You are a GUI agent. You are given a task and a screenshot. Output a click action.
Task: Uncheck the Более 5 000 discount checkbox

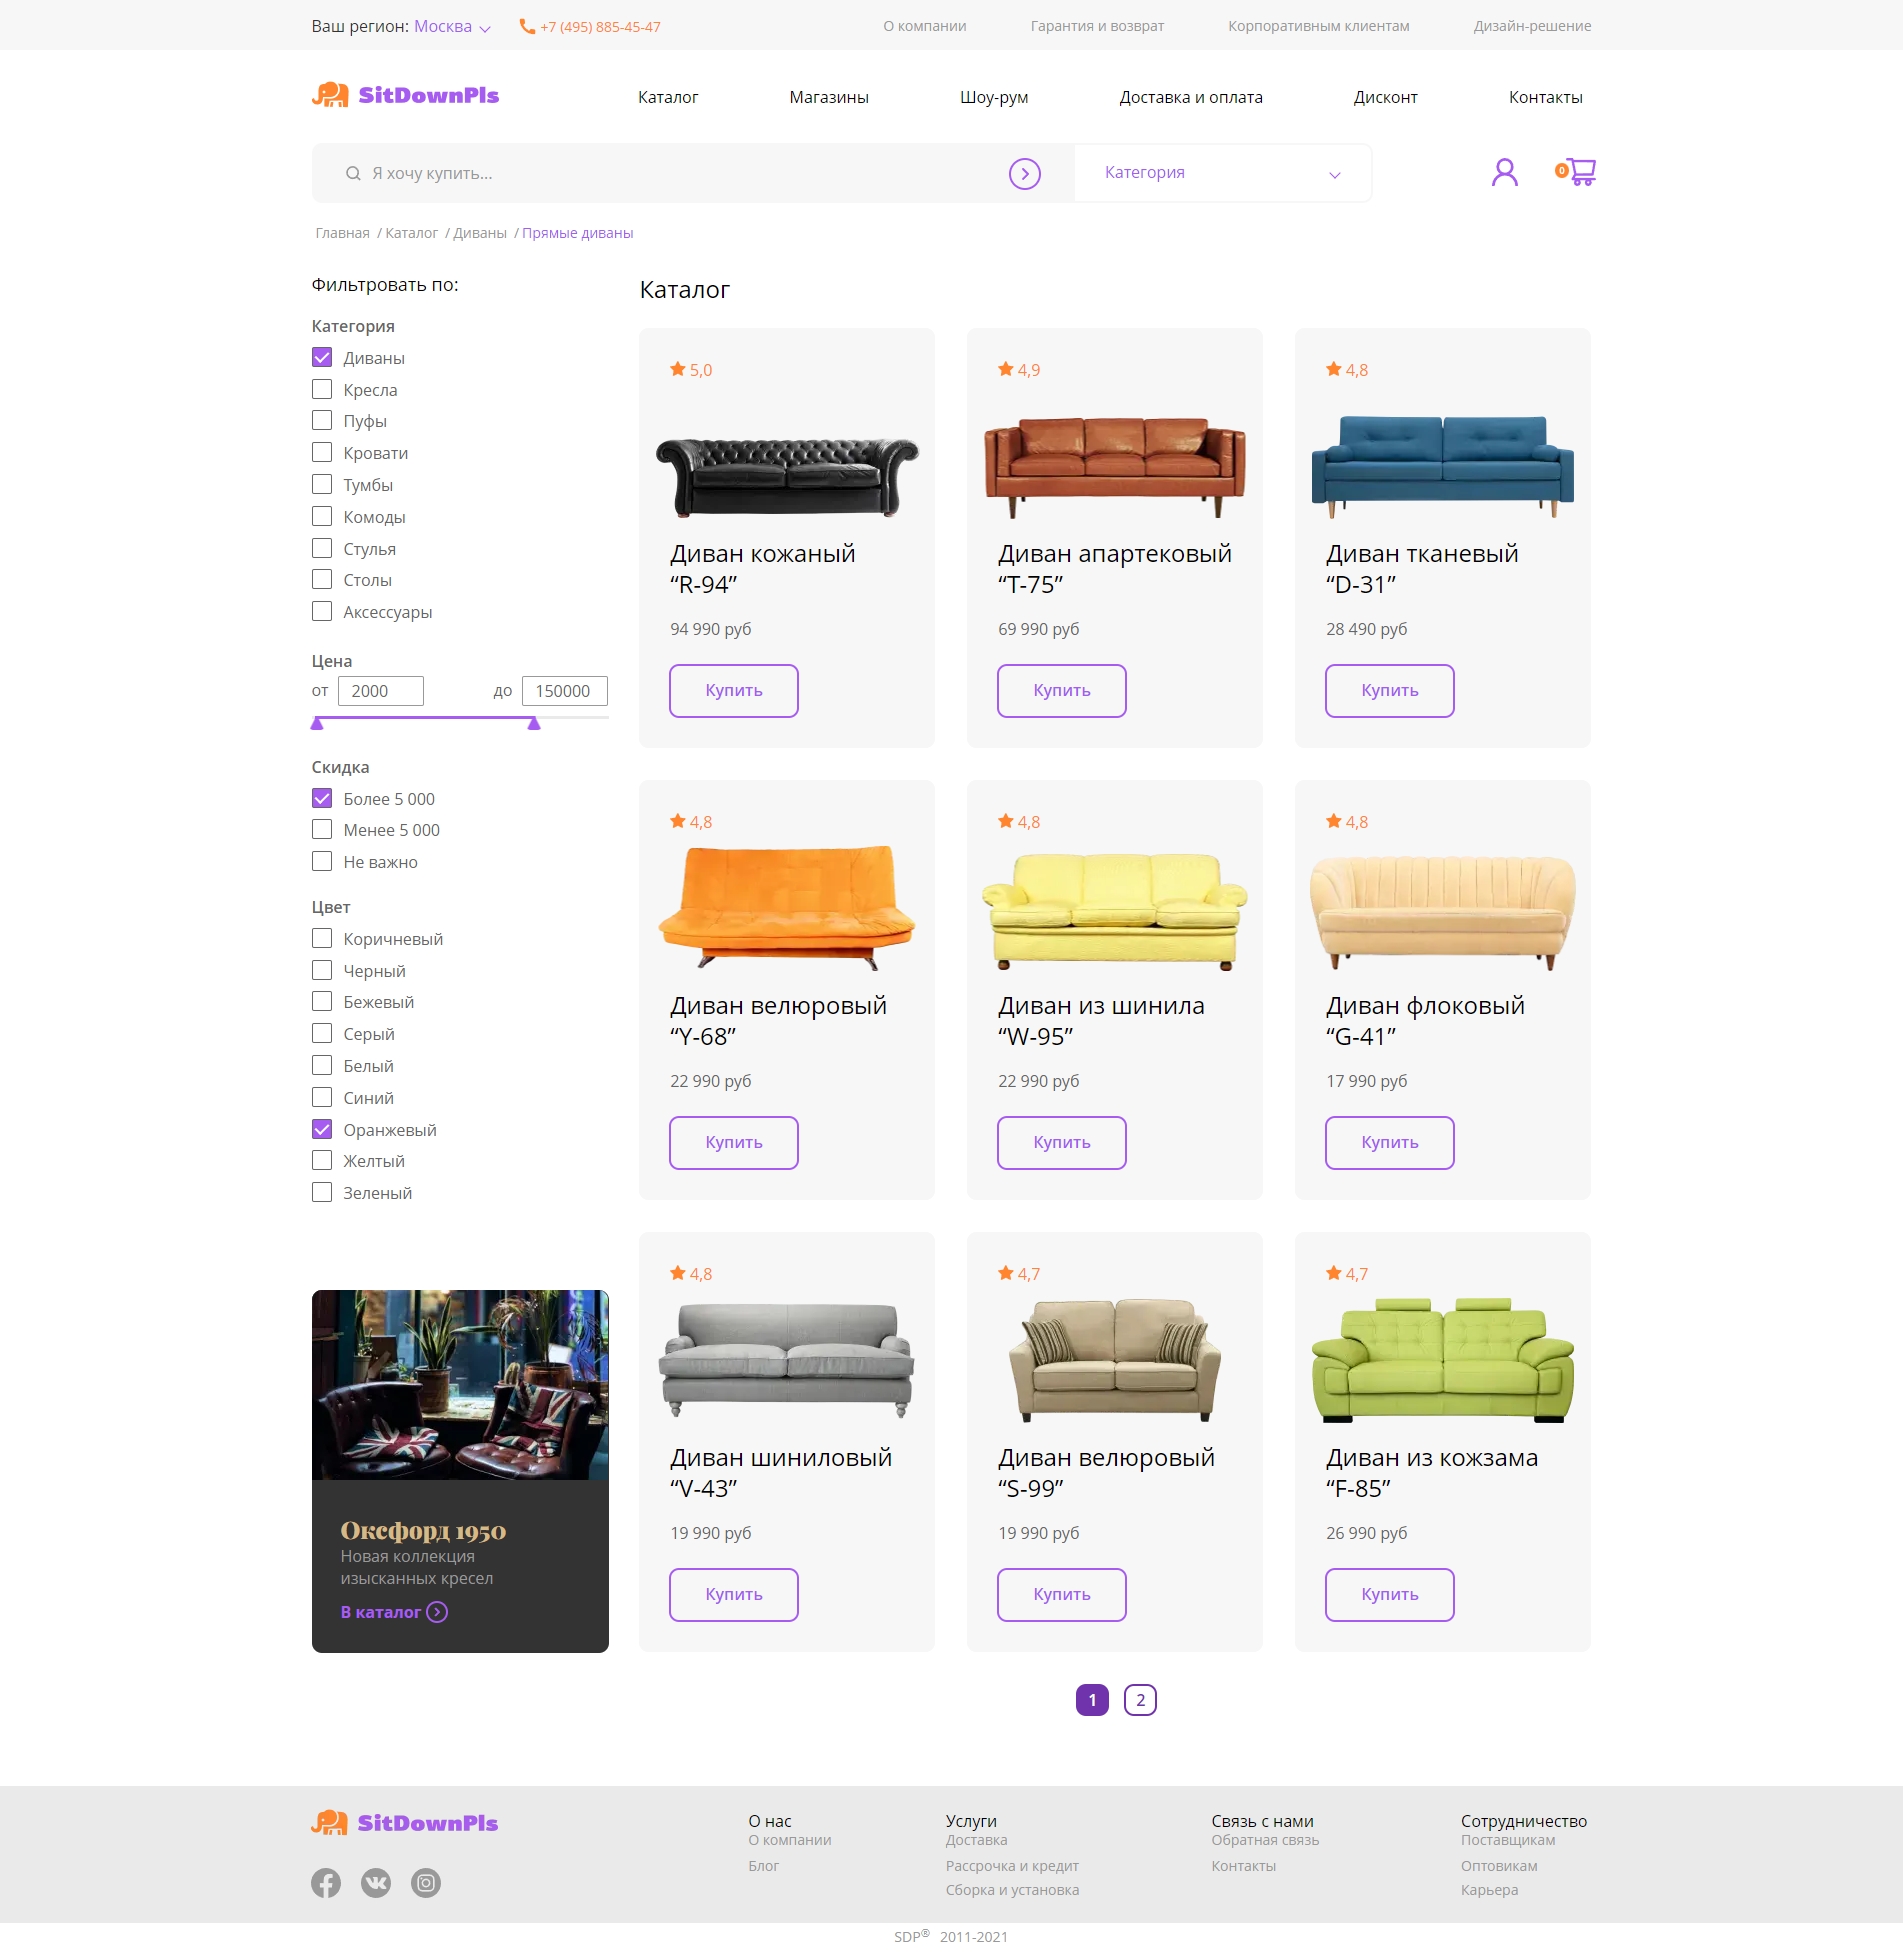click(322, 798)
